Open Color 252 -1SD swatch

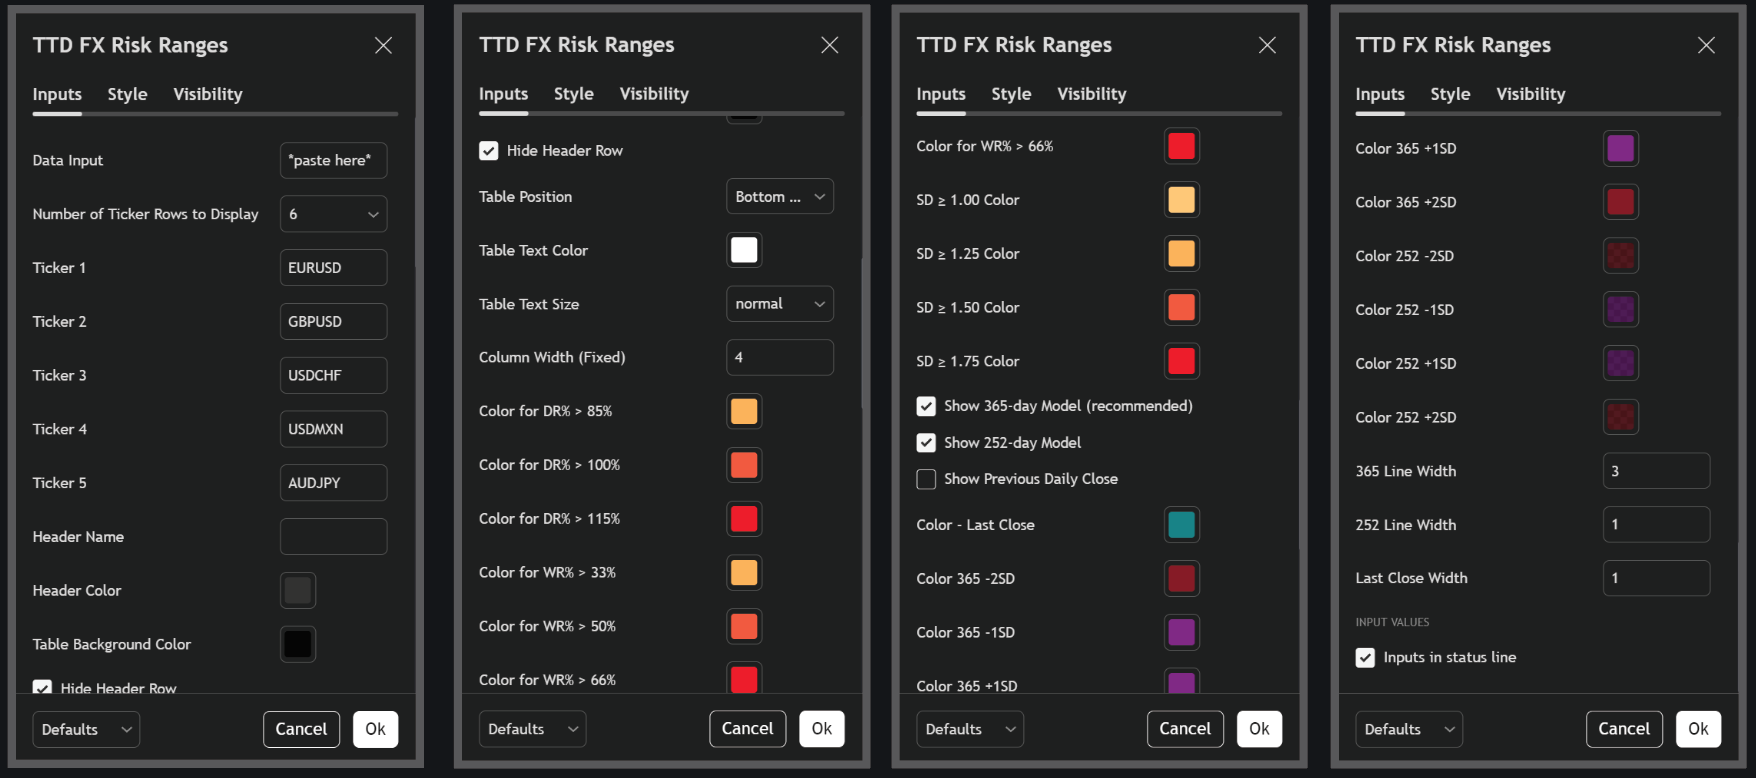click(1621, 310)
